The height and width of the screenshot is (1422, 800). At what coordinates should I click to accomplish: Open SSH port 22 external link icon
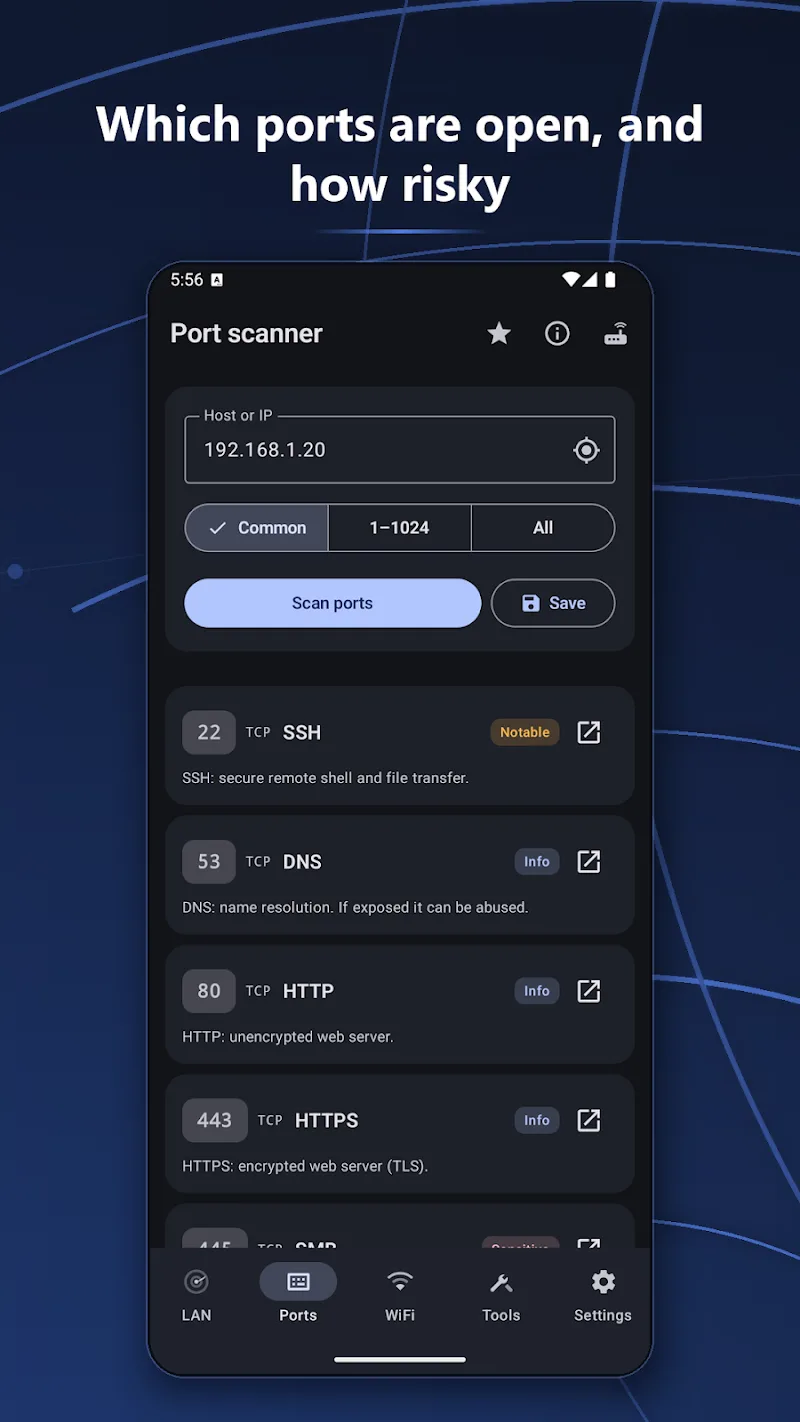tap(589, 732)
